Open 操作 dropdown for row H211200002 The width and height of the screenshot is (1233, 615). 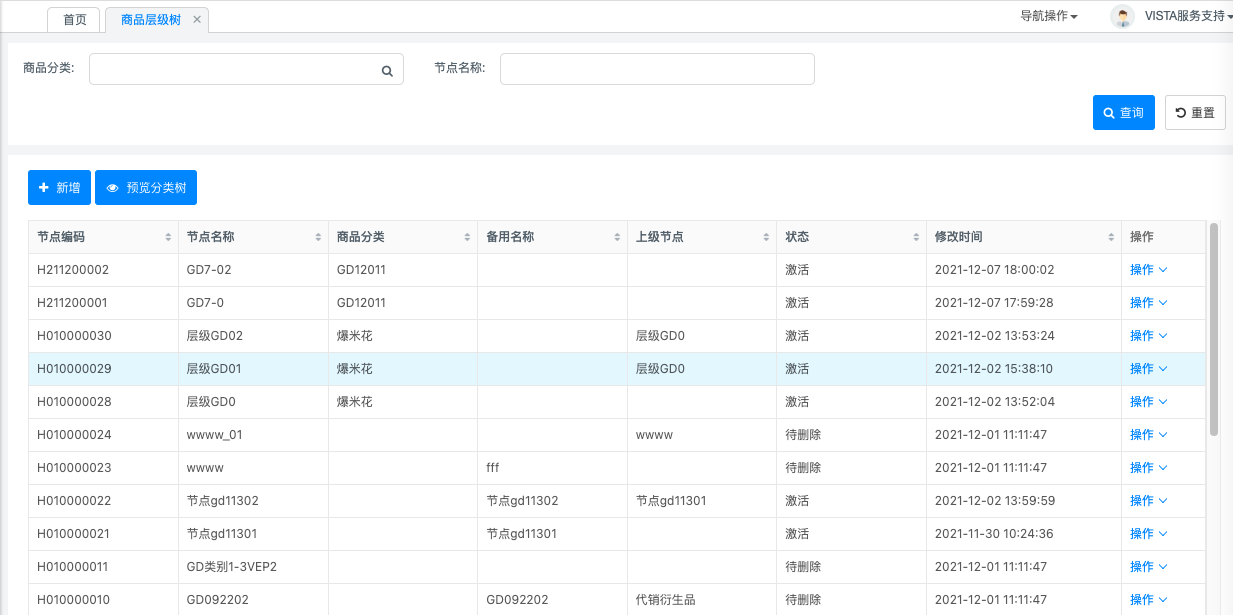tap(1148, 270)
